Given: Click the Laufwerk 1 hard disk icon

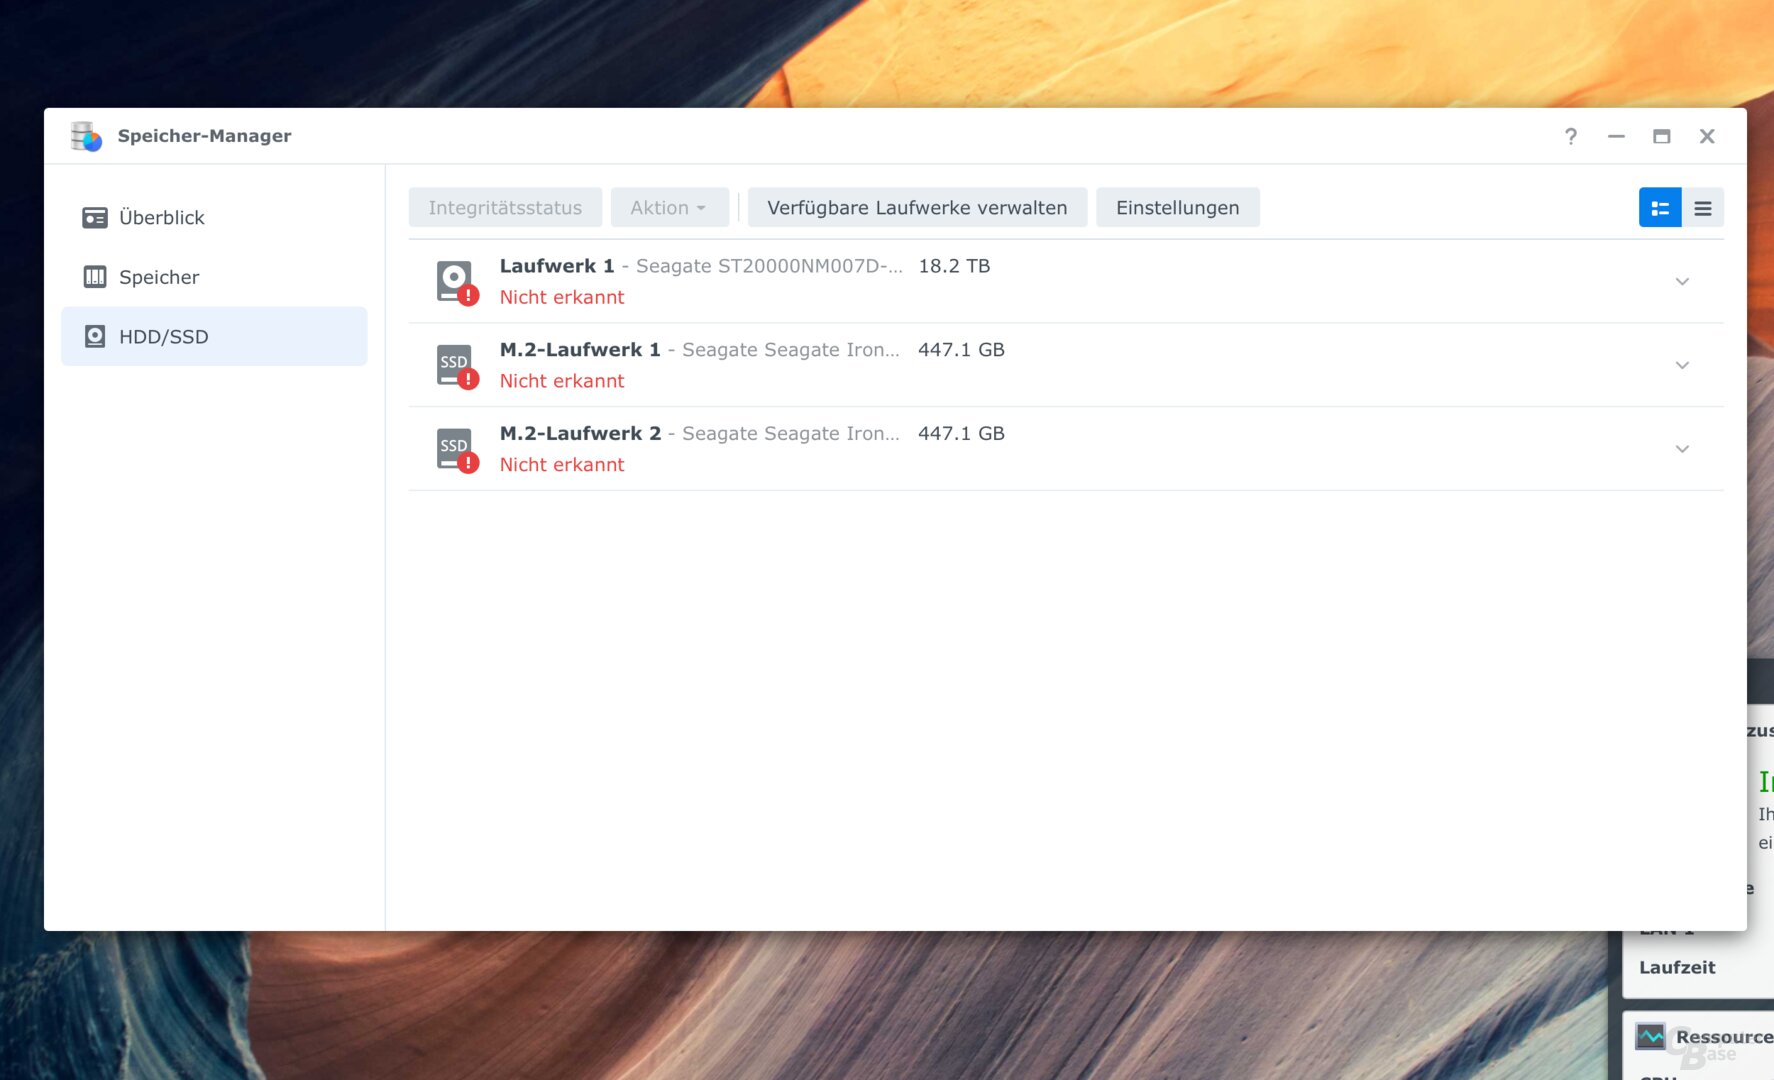Looking at the screenshot, I should tap(456, 281).
